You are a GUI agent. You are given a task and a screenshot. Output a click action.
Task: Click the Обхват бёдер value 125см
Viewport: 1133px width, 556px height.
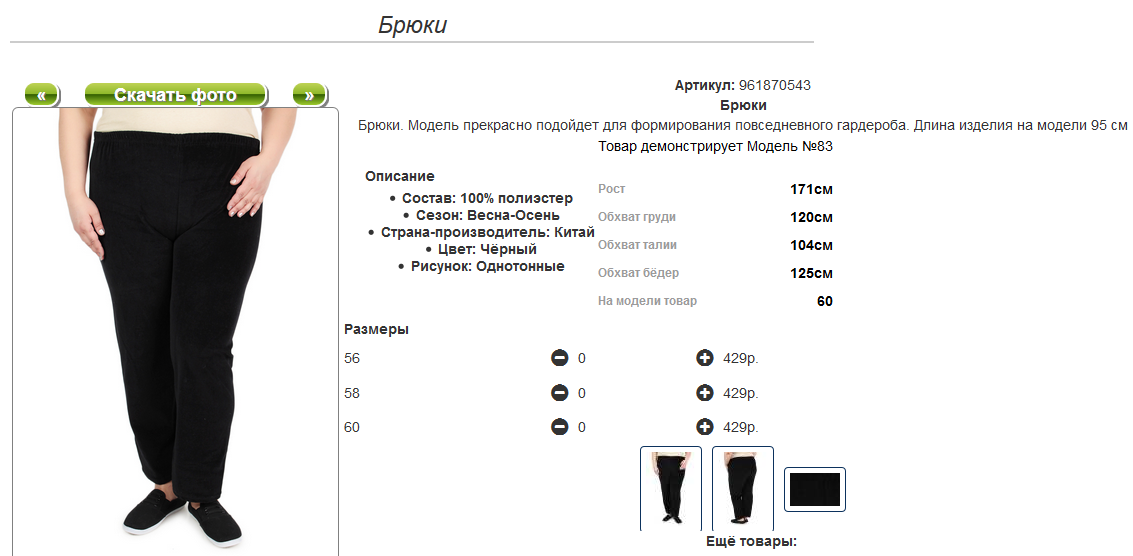pyautogui.click(x=811, y=274)
